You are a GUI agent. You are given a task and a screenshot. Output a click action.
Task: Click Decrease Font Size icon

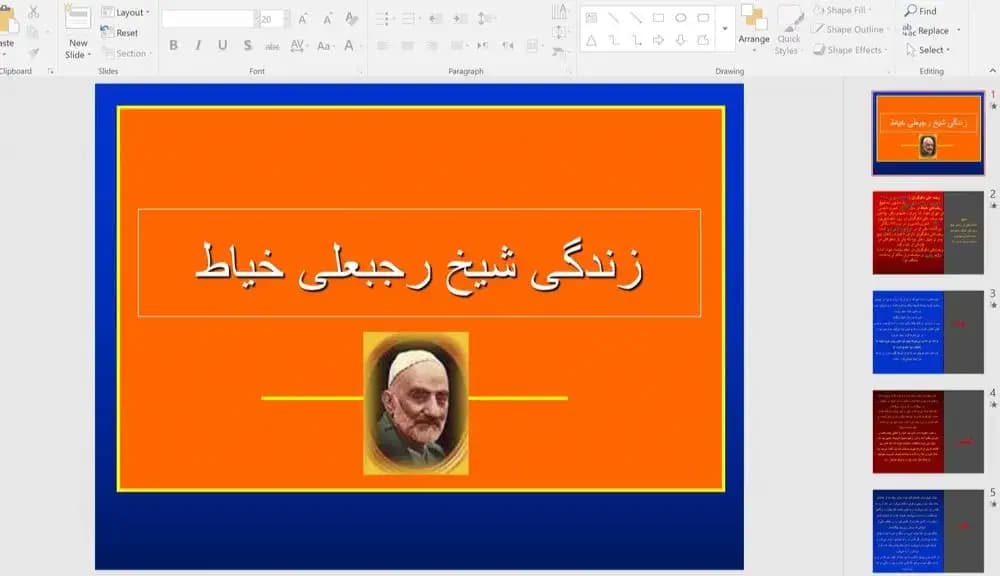(327, 19)
